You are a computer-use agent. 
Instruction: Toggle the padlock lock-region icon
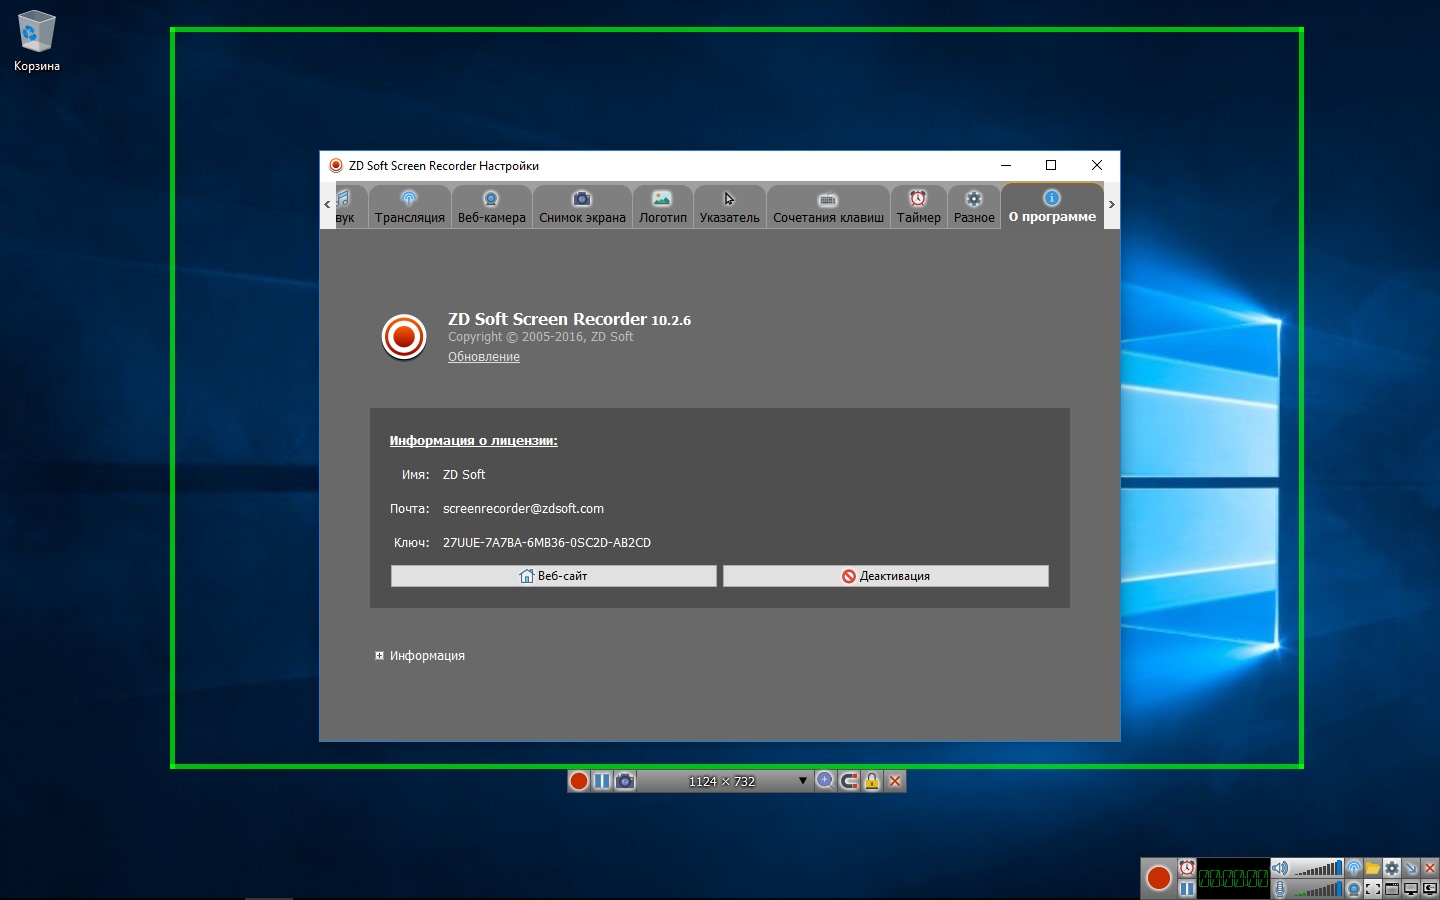pos(872,781)
